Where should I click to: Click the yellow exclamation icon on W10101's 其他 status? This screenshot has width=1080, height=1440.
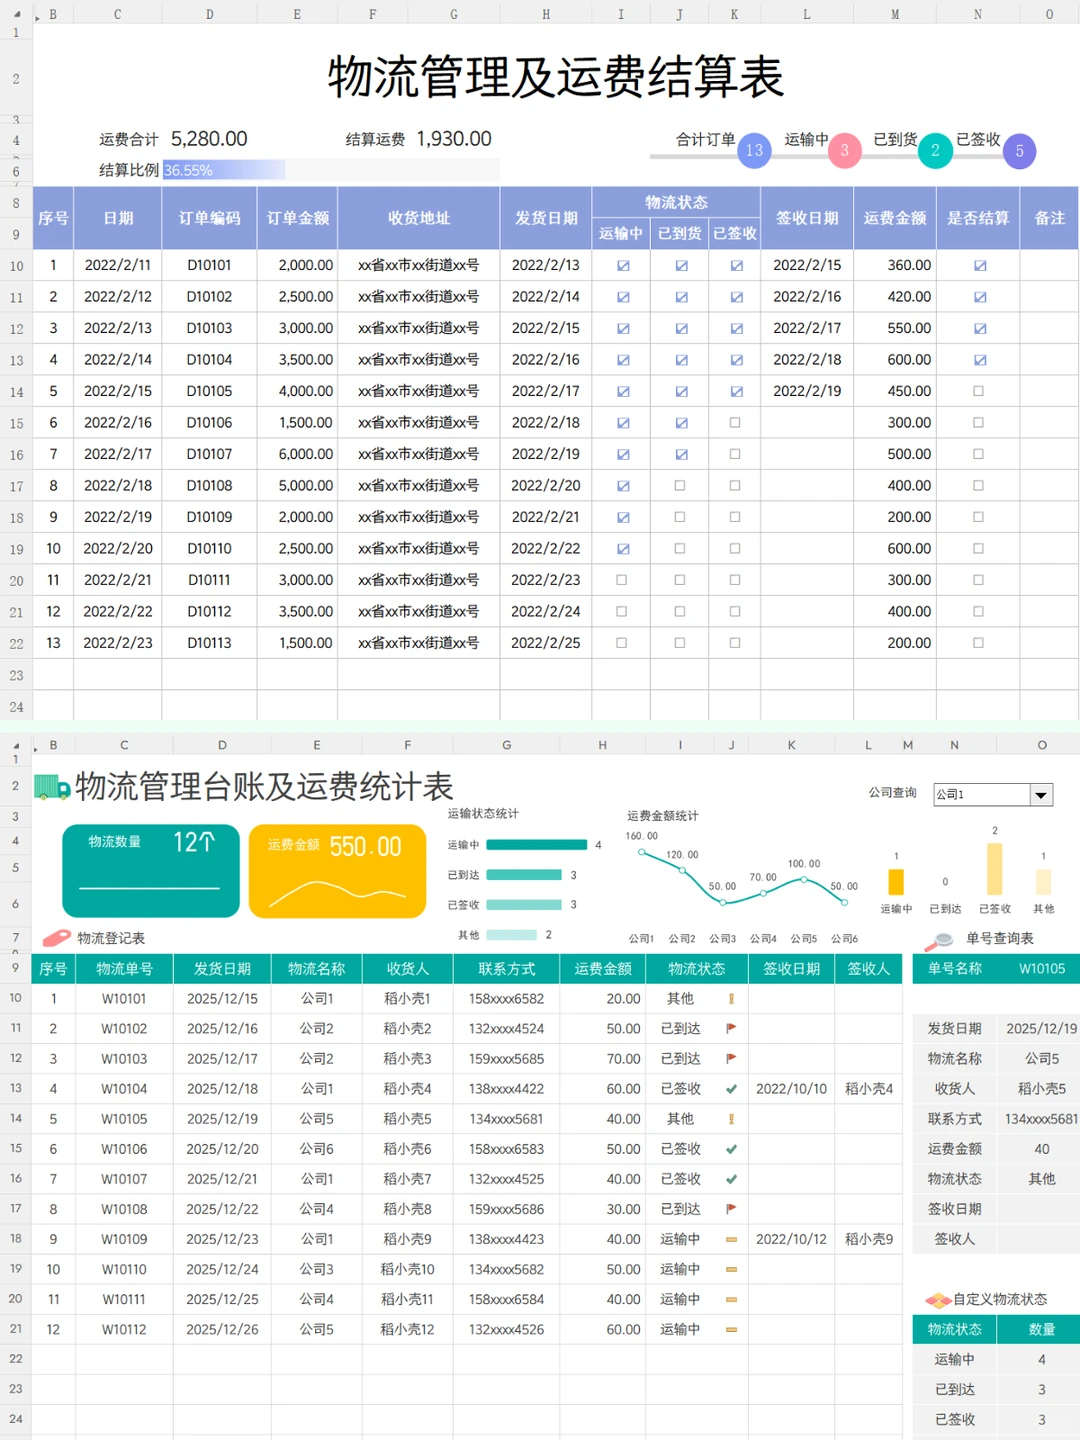[x=733, y=998]
